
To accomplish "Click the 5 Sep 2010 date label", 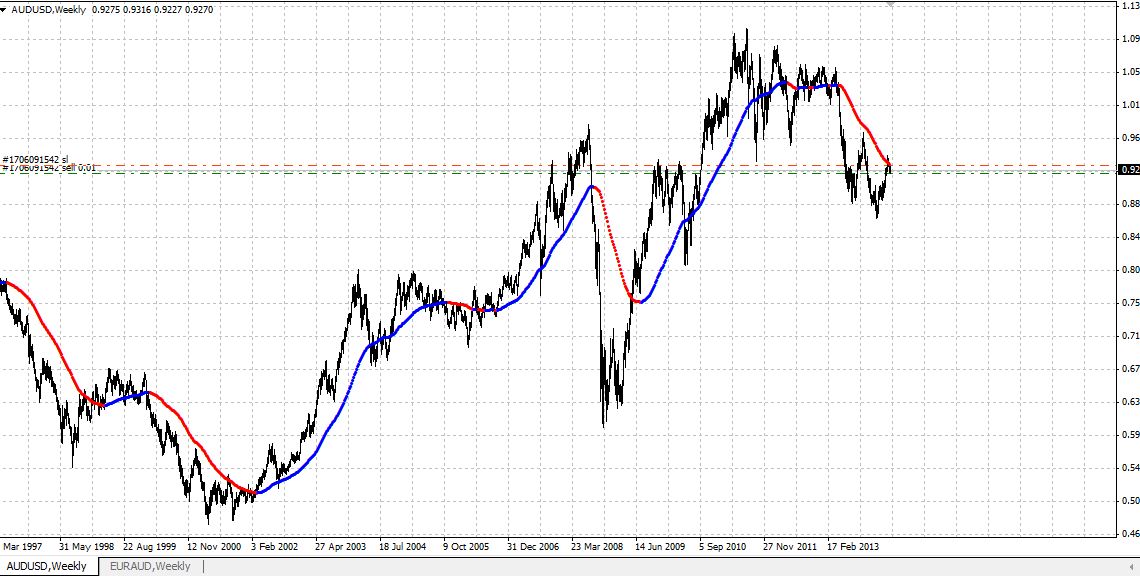I will (x=723, y=545).
